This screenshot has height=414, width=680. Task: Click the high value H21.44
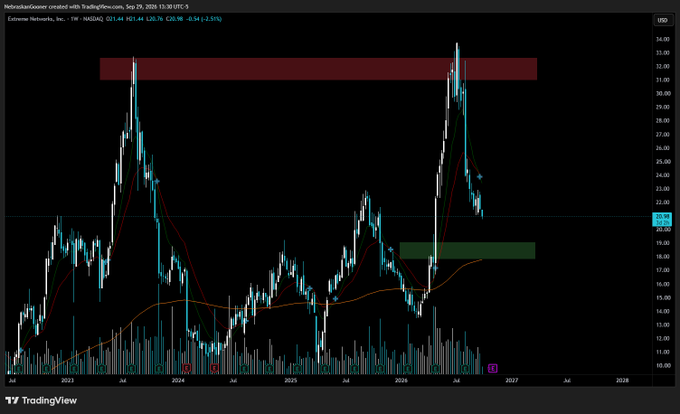(x=134, y=19)
